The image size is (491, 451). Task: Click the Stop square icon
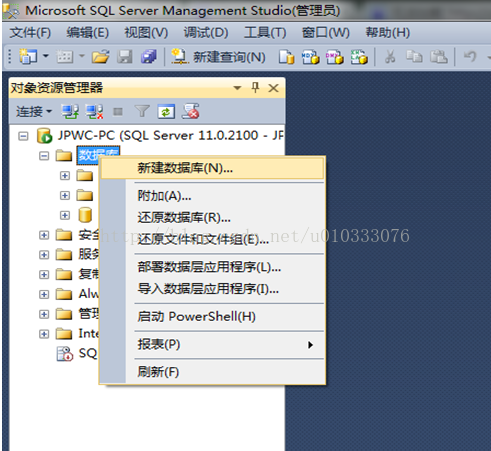tap(118, 112)
